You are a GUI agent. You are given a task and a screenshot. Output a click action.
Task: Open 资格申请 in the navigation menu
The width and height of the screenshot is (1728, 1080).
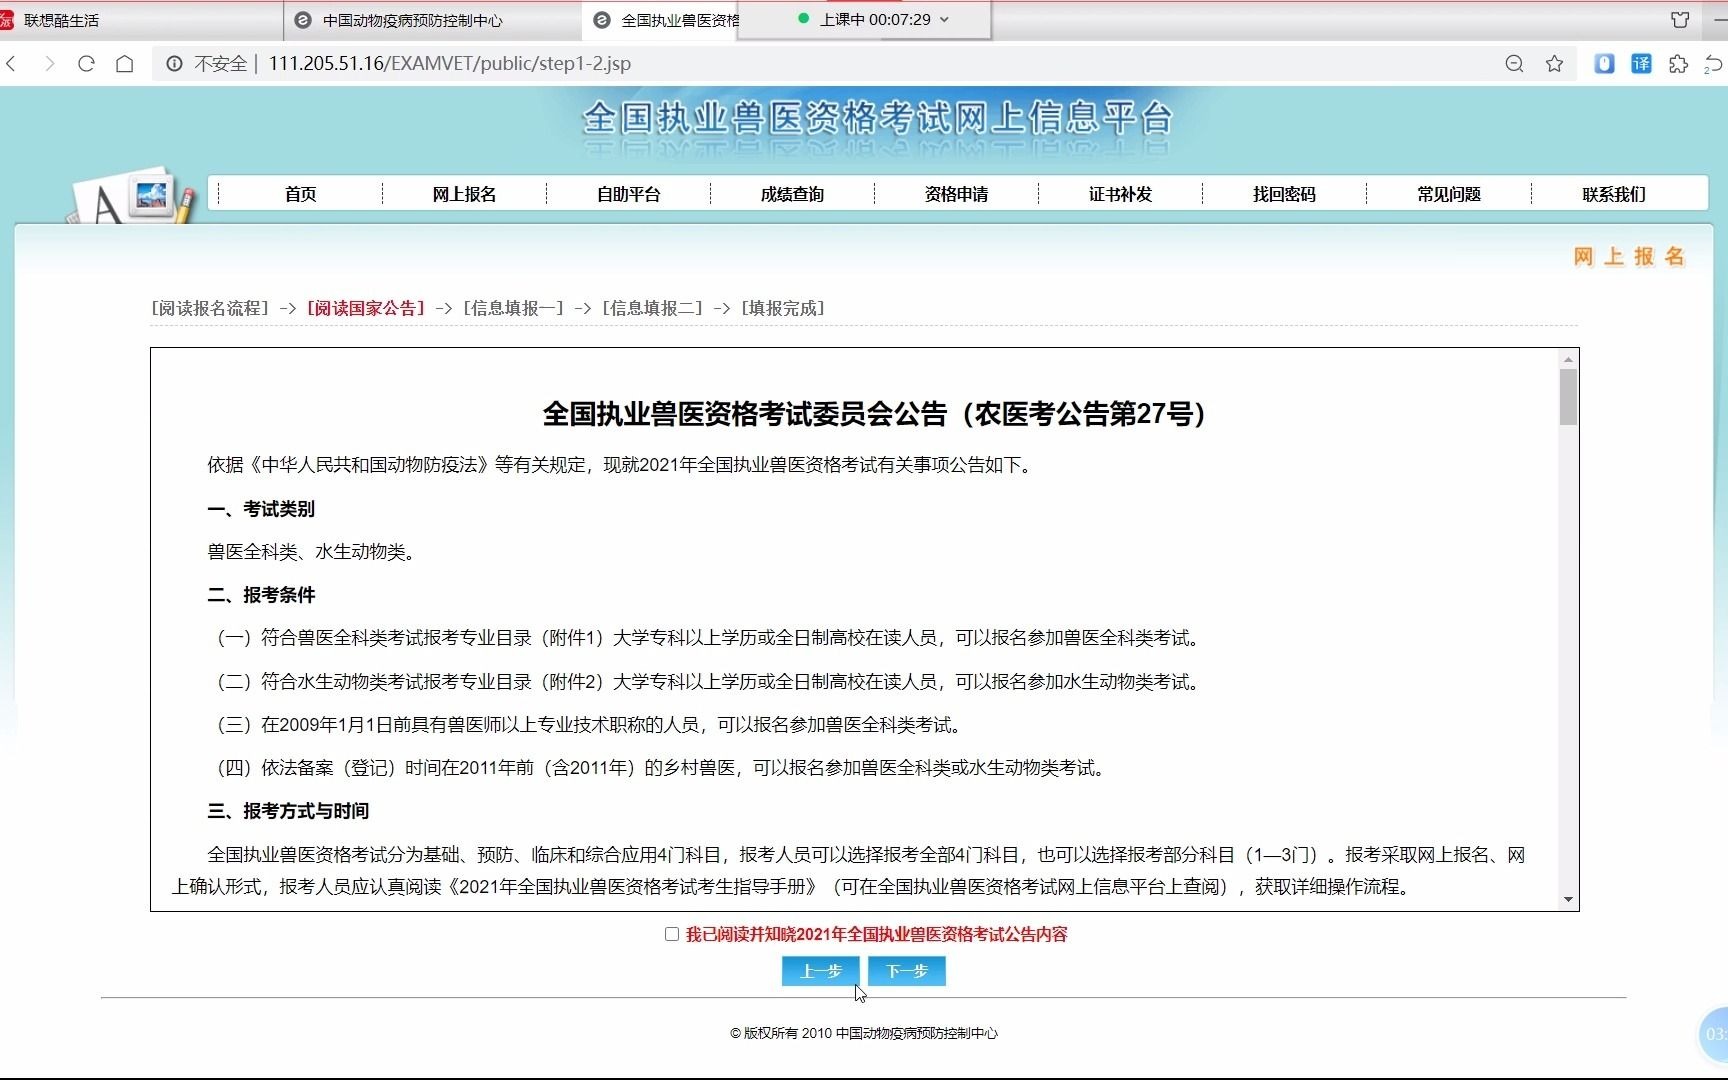click(x=956, y=194)
